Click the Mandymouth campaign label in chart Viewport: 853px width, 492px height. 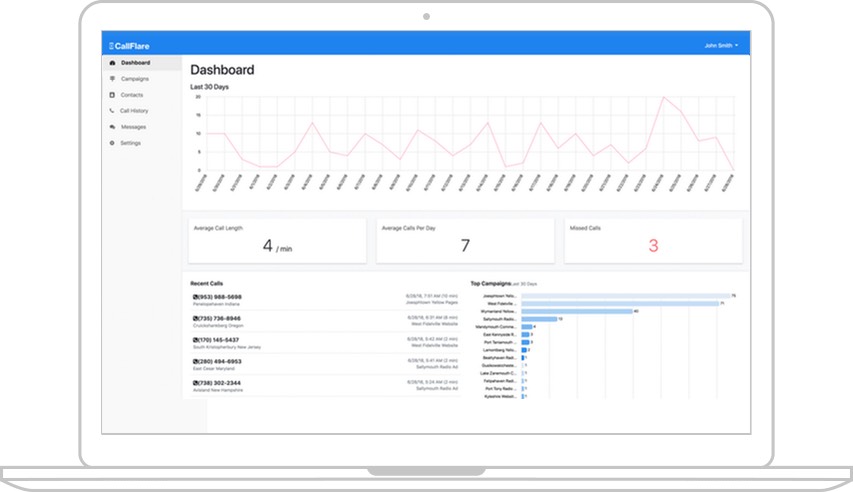coord(496,327)
